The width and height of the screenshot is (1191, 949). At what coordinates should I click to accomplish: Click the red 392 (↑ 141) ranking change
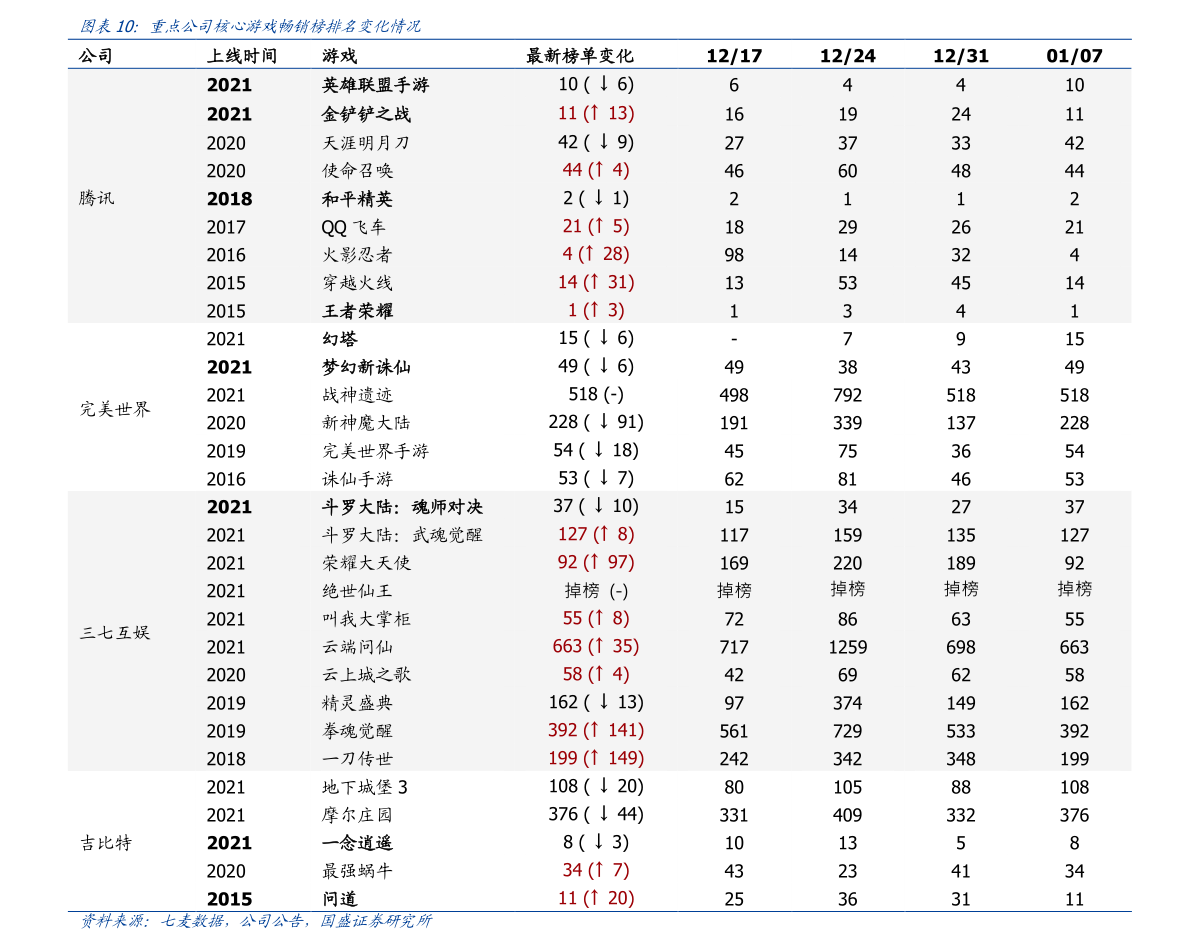pyautogui.click(x=595, y=730)
